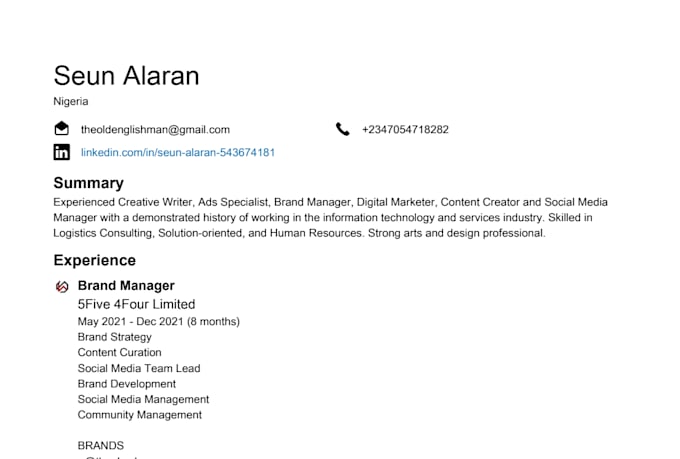
Task: Click the summary paragraph text
Action: 330,217
